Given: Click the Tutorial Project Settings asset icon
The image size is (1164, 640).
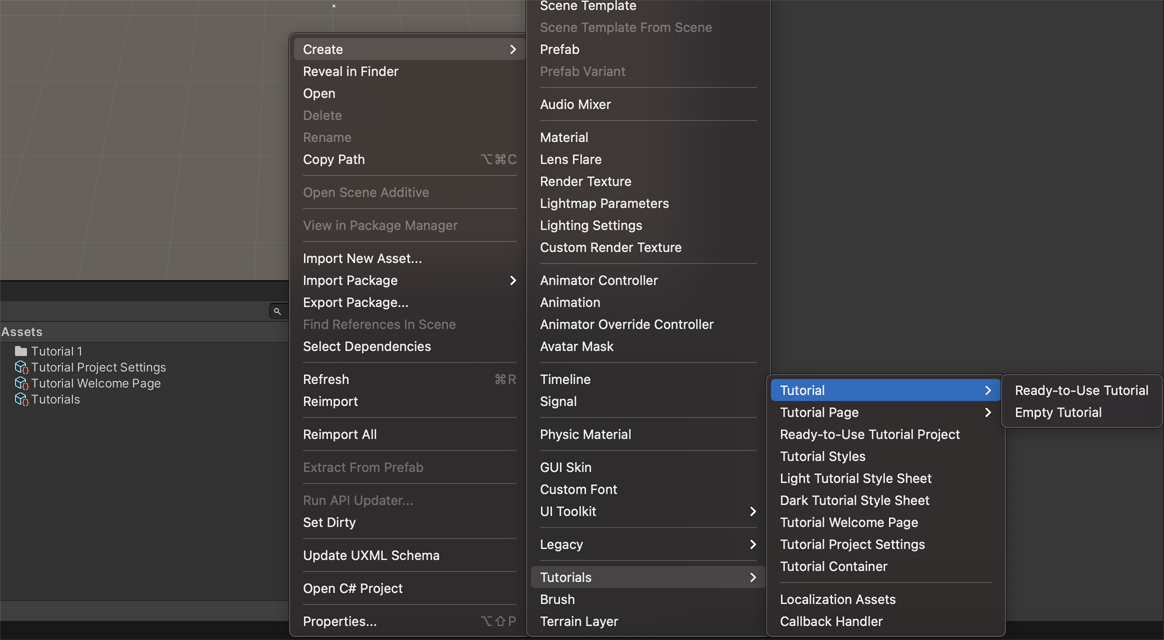Looking at the screenshot, I should point(20,367).
